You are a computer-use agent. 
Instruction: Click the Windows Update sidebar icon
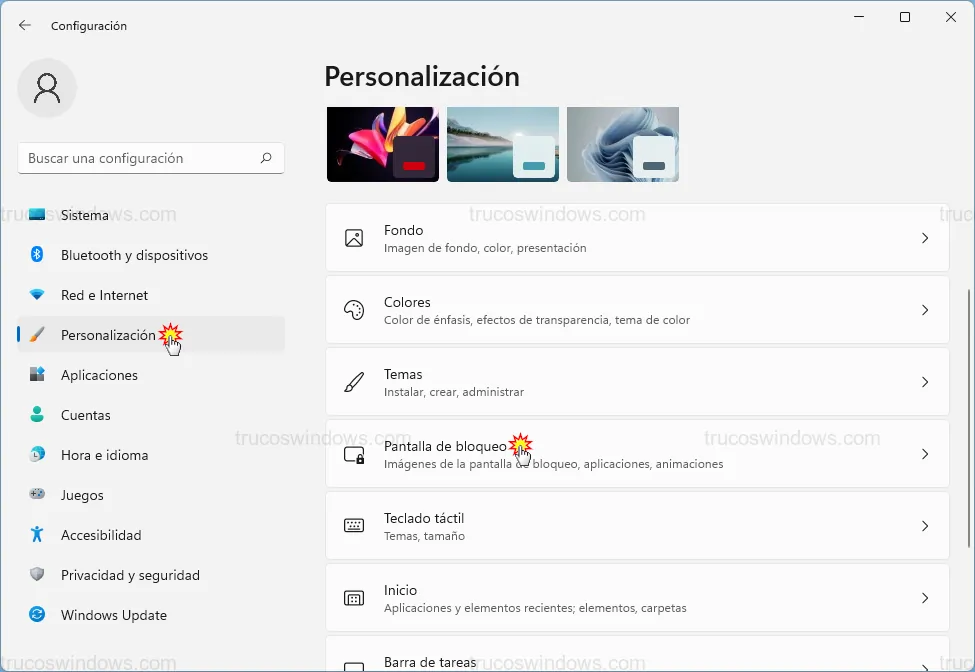pos(37,615)
